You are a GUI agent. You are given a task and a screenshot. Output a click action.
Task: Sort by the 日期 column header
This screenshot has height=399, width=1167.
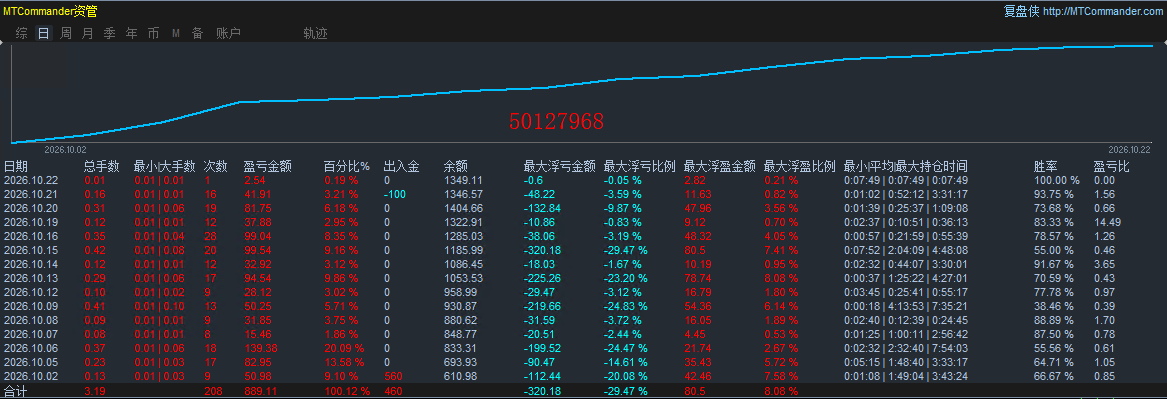(x=16, y=166)
